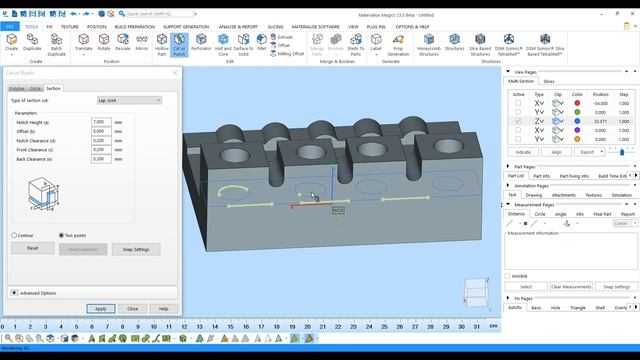Open the Angle measurement tab
Screen dimensions: 640x360
point(560,214)
